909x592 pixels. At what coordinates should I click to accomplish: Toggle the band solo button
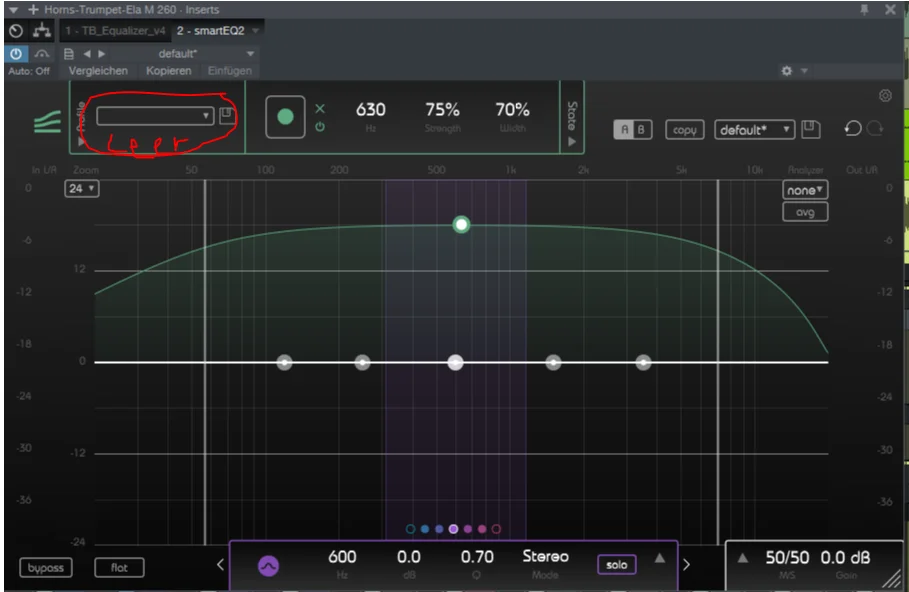617,565
